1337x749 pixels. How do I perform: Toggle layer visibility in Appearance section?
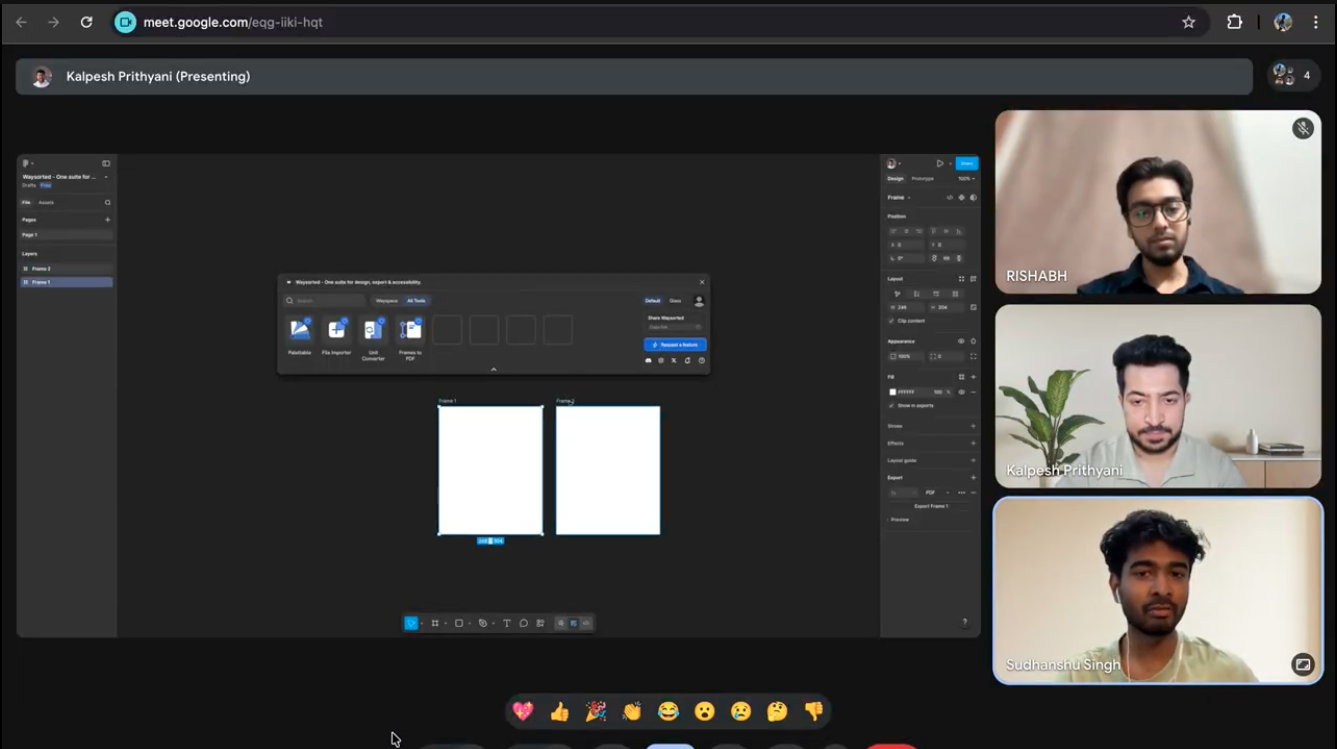961,341
